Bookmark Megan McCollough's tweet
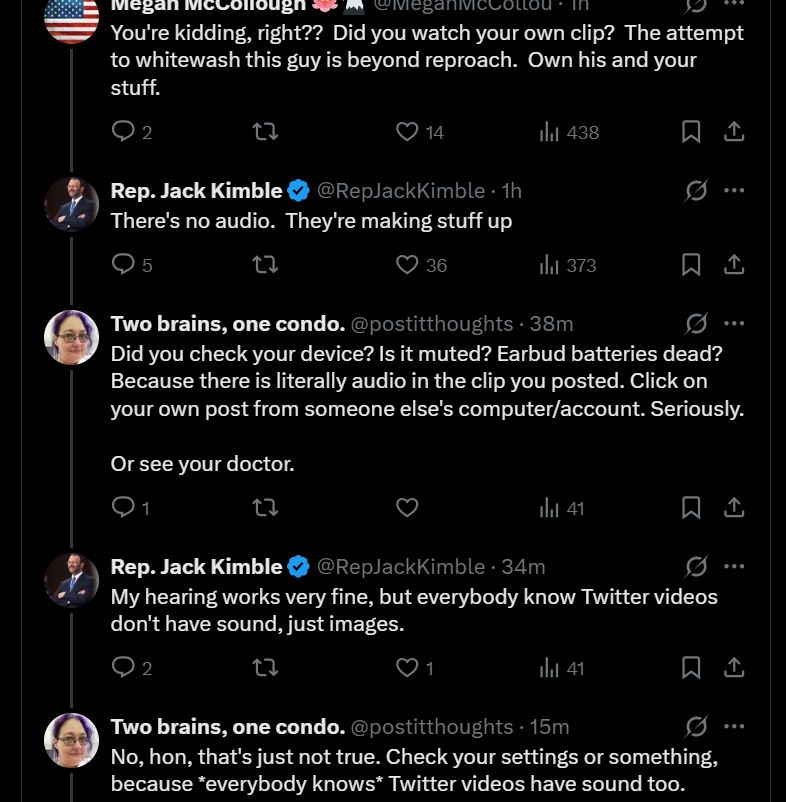Screen dimensions: 786x802 691,132
